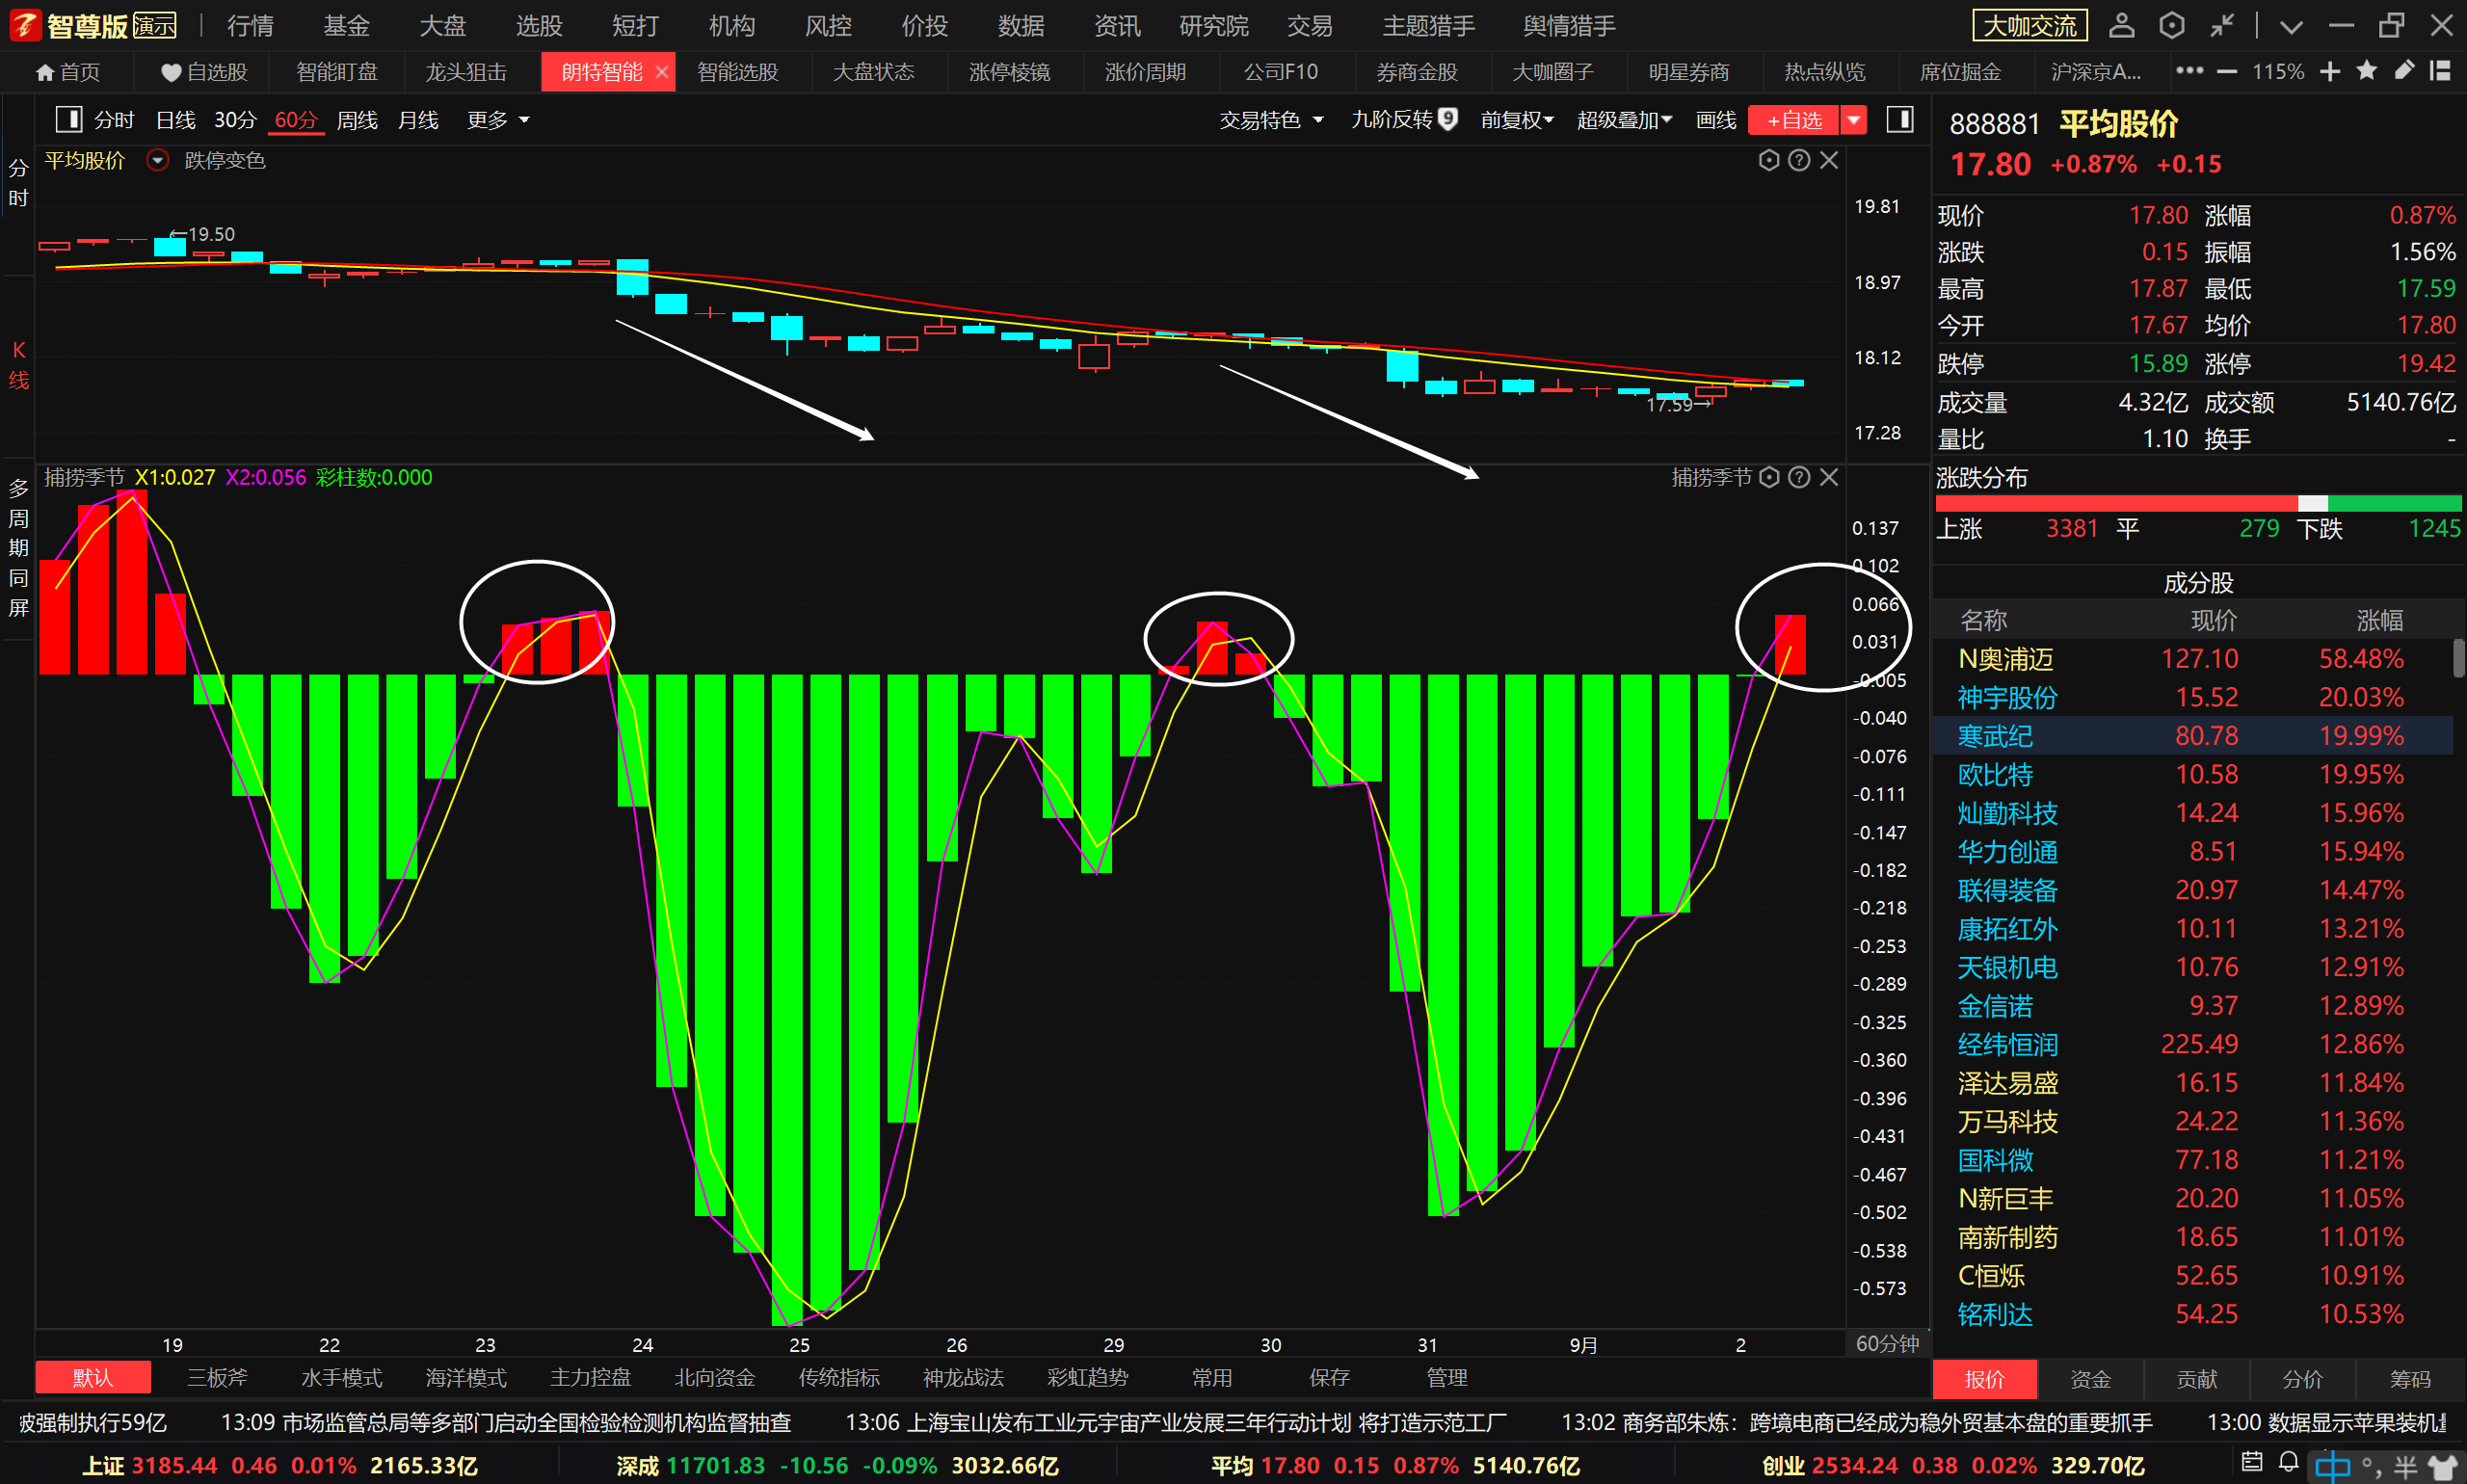Open the 涨停棱镜 tab
The image size is (2467, 1484).
(x=1009, y=72)
